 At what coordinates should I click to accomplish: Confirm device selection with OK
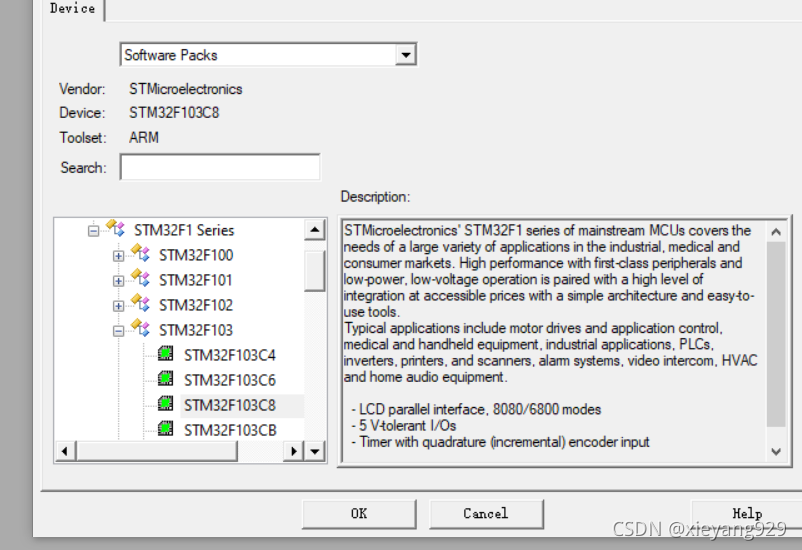pyautogui.click(x=359, y=514)
